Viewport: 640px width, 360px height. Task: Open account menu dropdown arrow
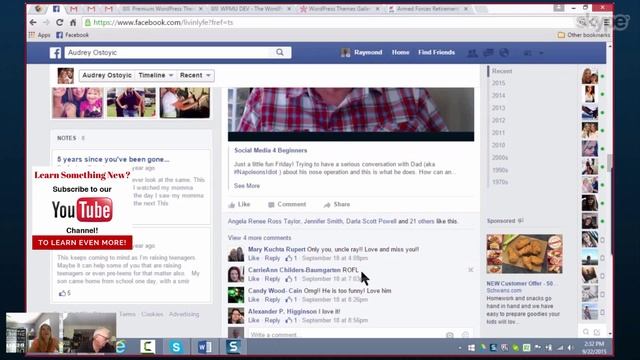[x=541, y=53]
